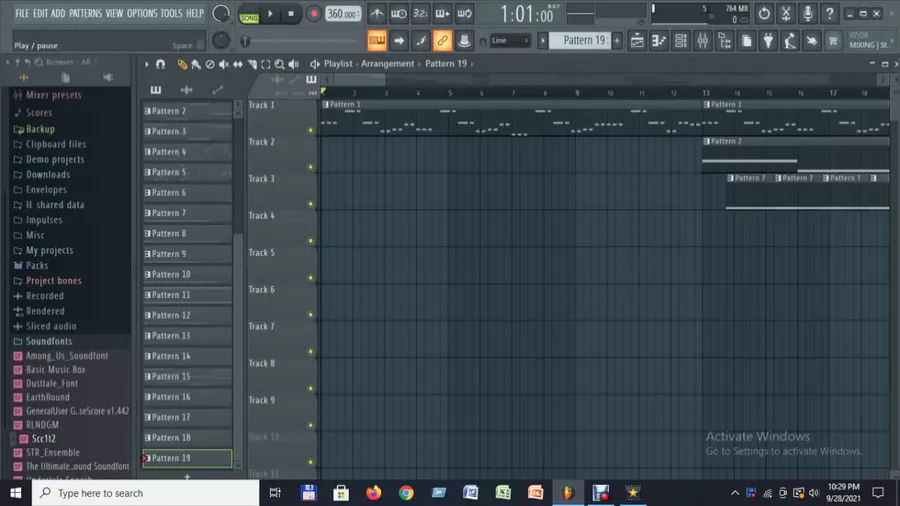The image size is (900, 506).
Task: Click the time display 1:01:00
Action: coord(526,14)
